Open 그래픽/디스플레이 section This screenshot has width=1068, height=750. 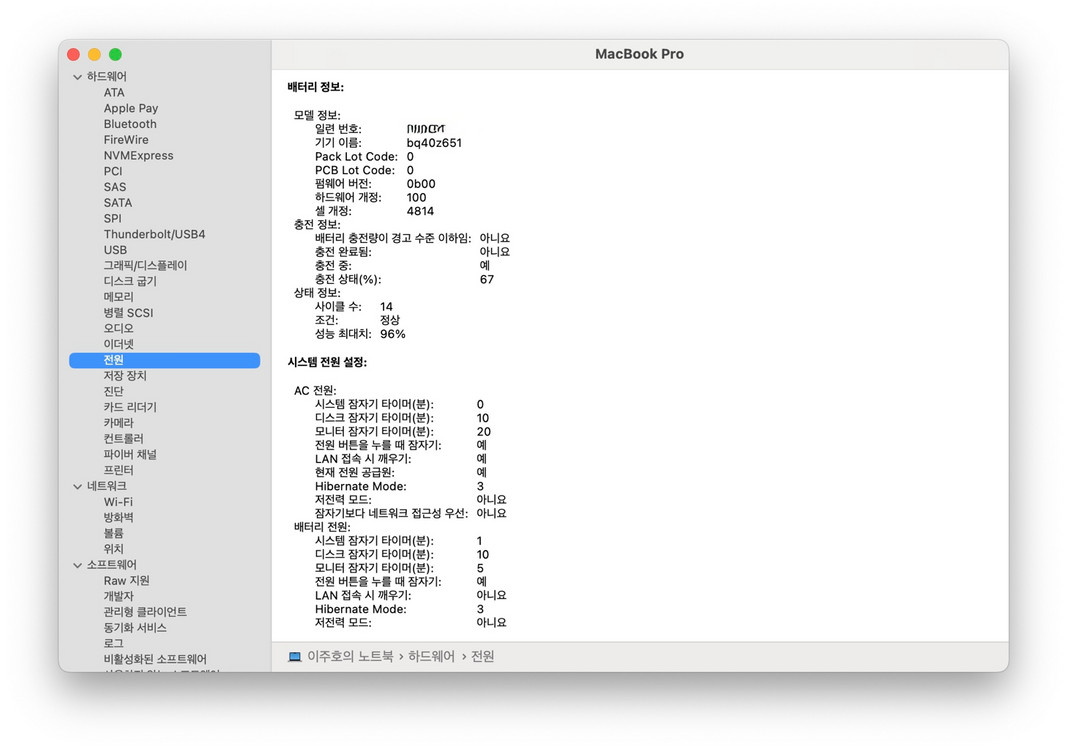coord(145,265)
